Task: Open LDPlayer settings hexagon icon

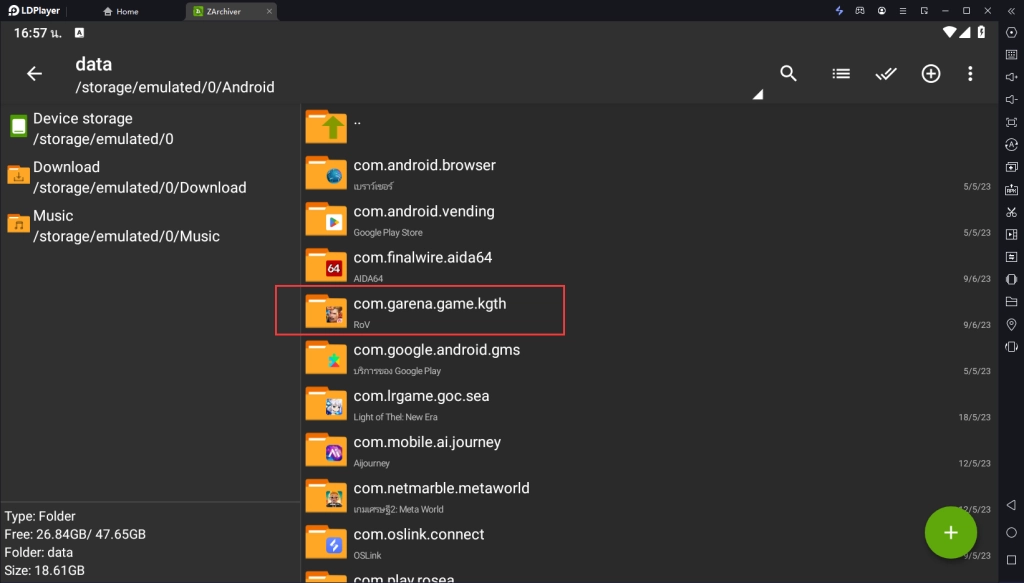Action: (x=1011, y=33)
